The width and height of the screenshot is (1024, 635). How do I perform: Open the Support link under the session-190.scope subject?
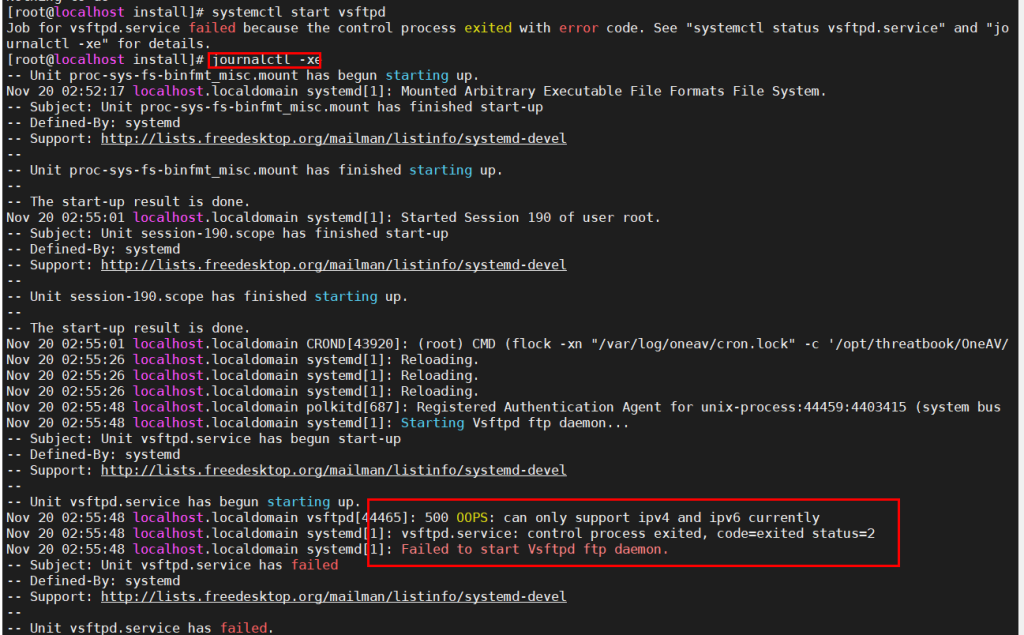[x=333, y=265]
